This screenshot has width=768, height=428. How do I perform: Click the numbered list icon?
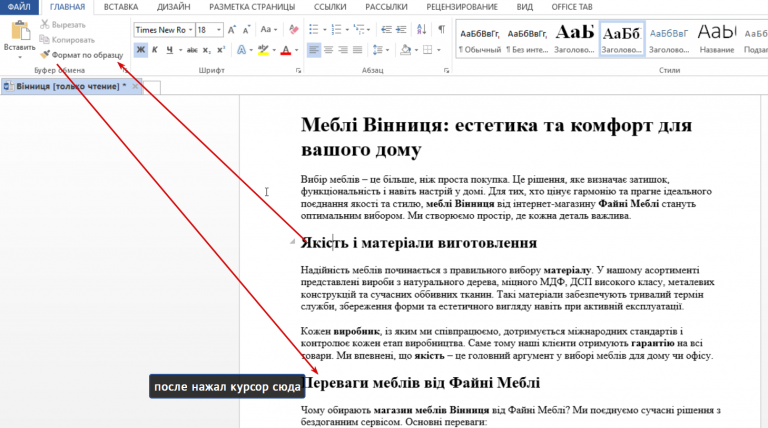coord(336,30)
